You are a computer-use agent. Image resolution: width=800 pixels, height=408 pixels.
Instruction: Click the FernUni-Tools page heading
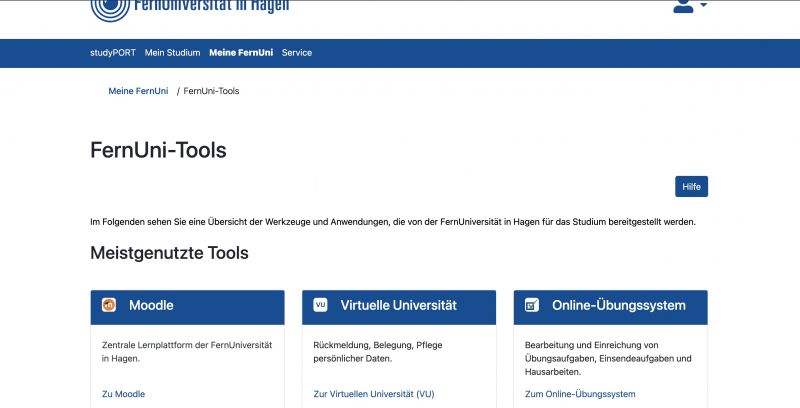158,150
